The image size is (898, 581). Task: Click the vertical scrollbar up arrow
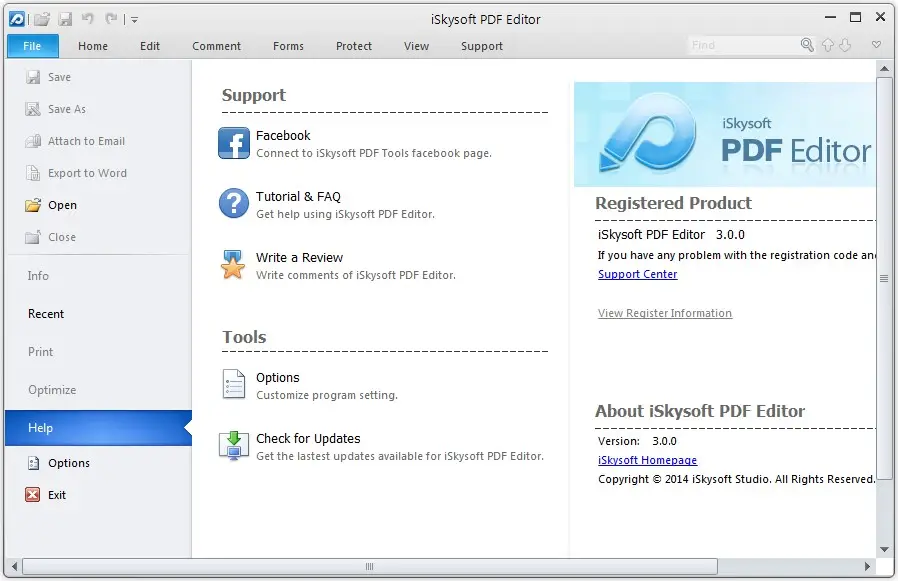coord(884,69)
